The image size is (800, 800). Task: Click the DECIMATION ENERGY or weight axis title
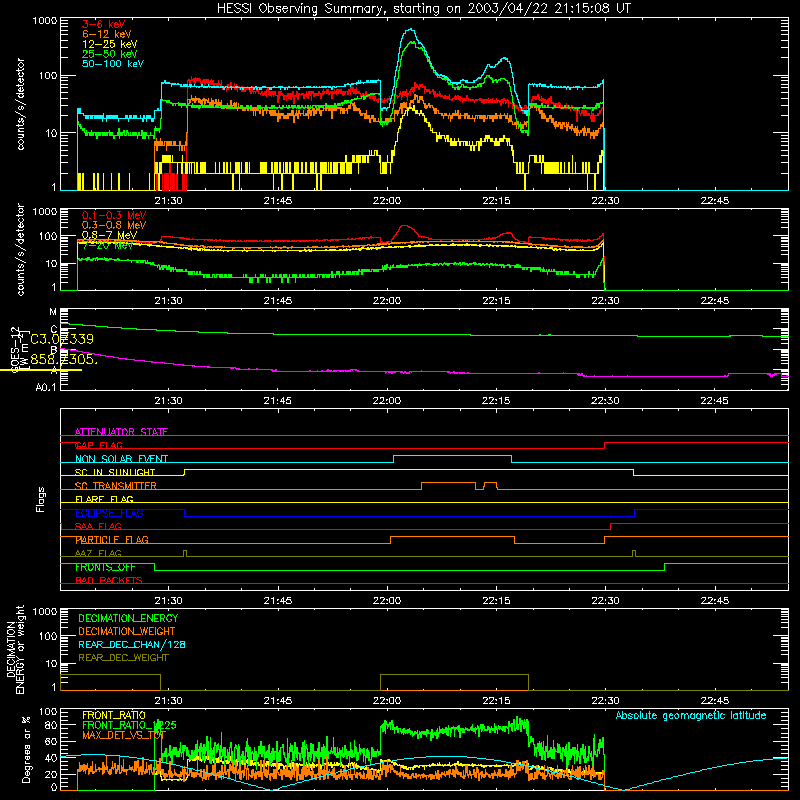pos(15,649)
